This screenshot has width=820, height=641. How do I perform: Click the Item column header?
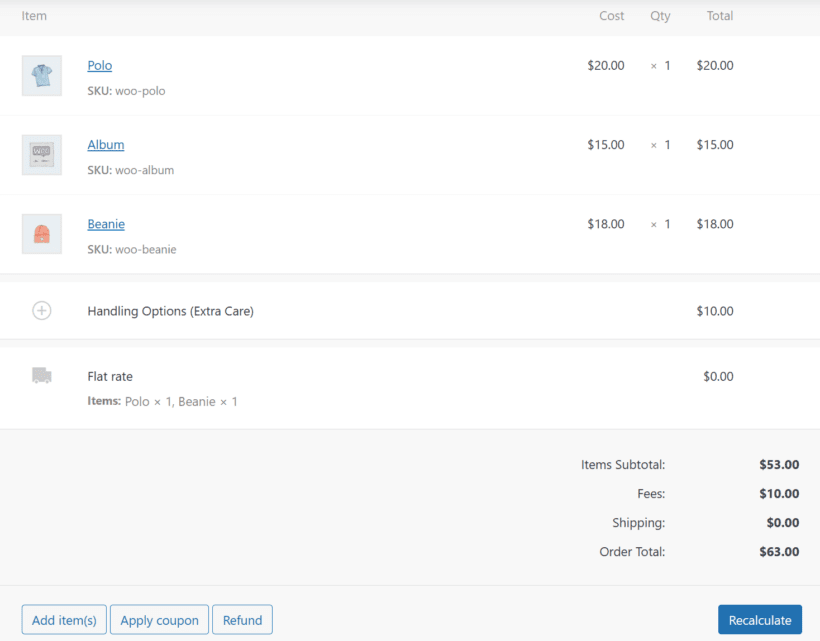34,16
